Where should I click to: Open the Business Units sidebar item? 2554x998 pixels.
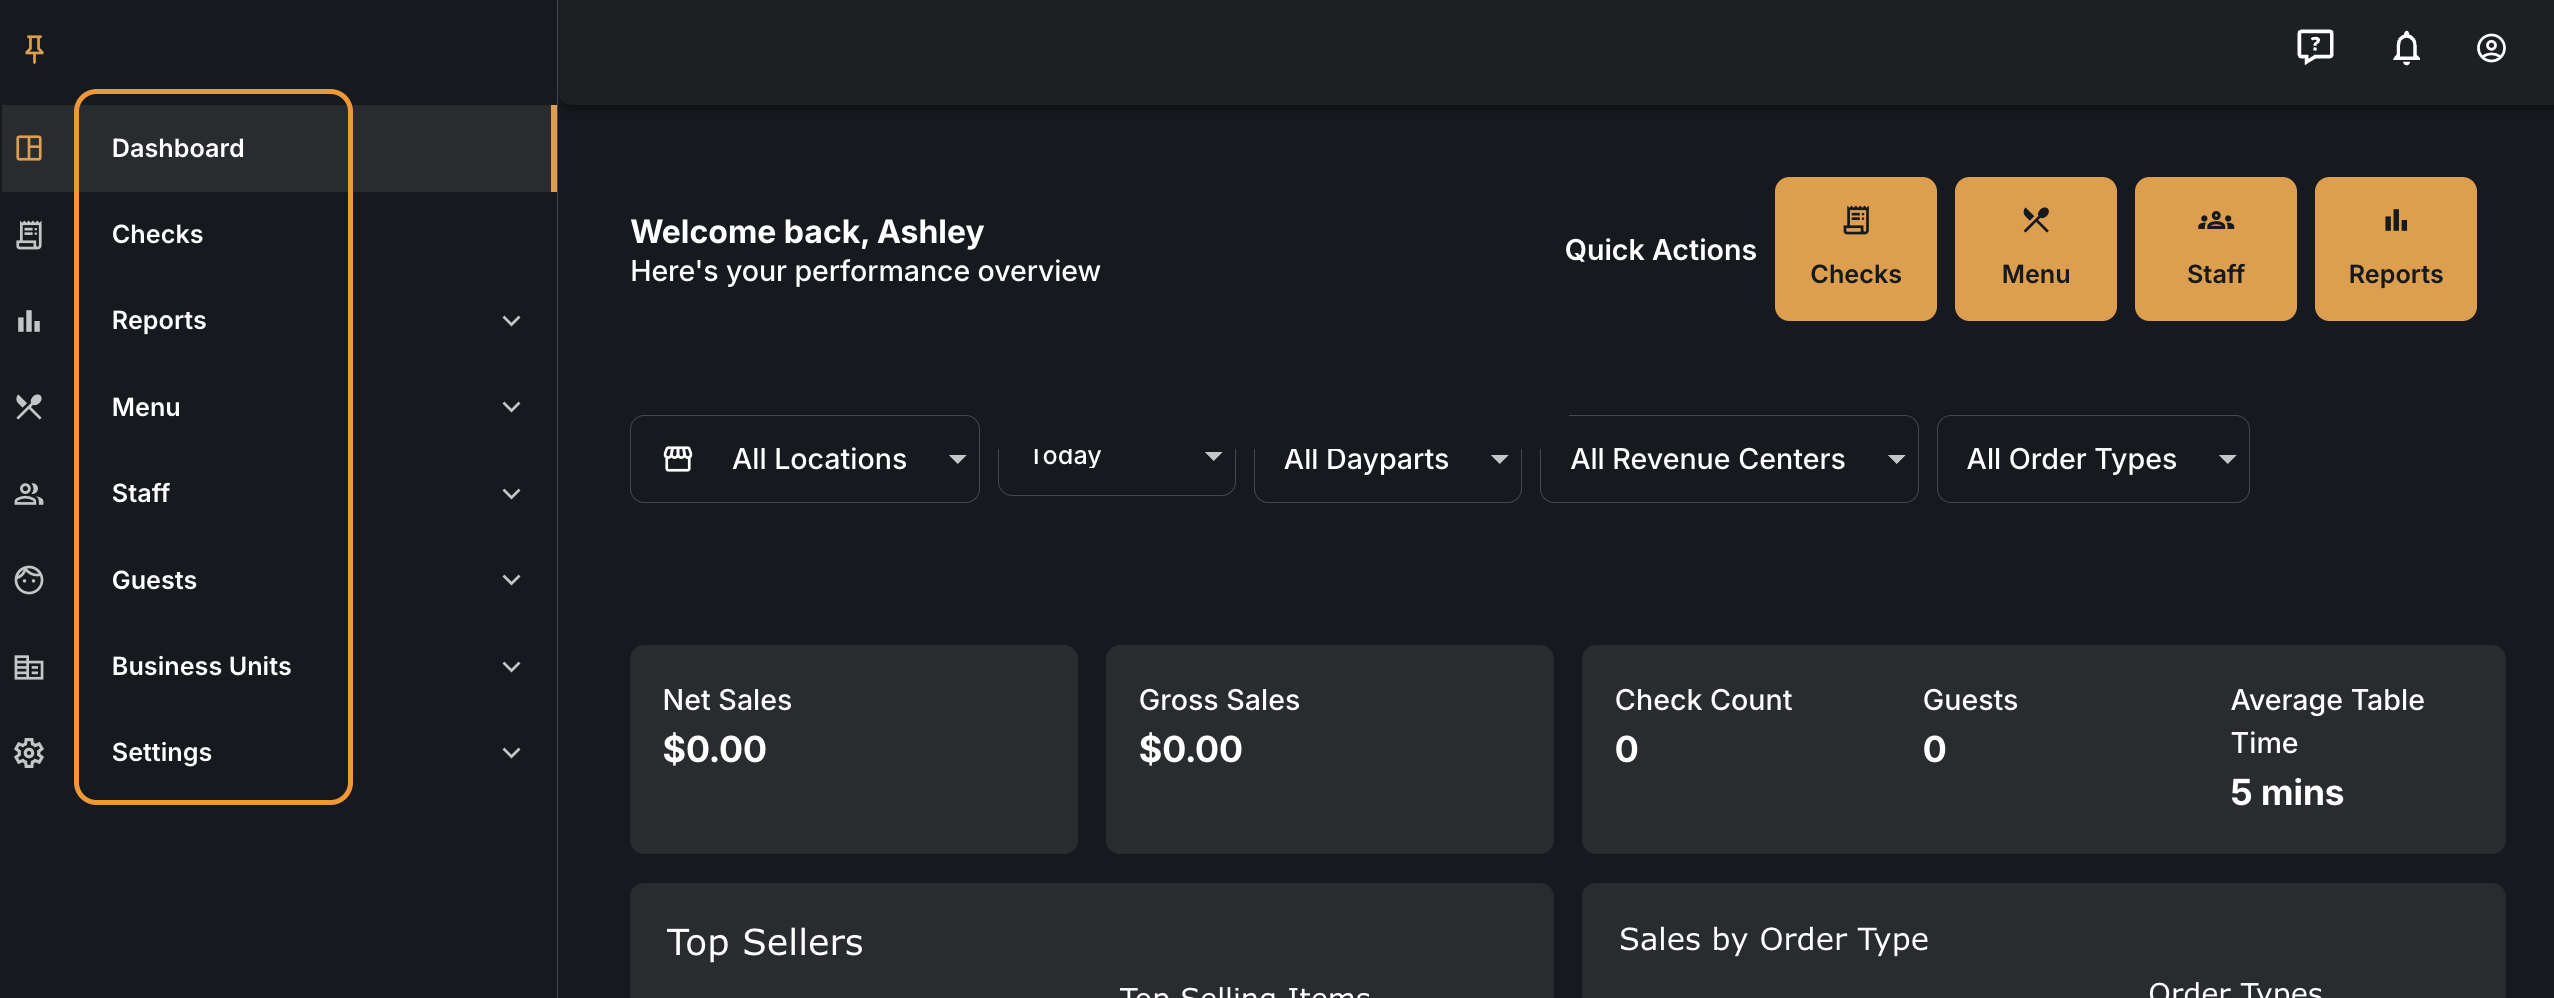click(278, 666)
